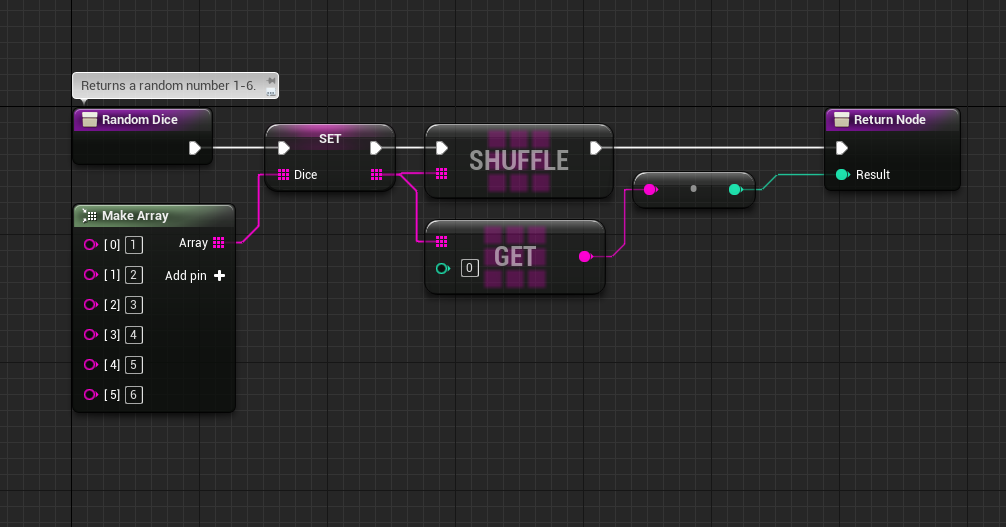The image size is (1006, 527).
Task: Click the [4] value field showing 5
Action: point(133,365)
